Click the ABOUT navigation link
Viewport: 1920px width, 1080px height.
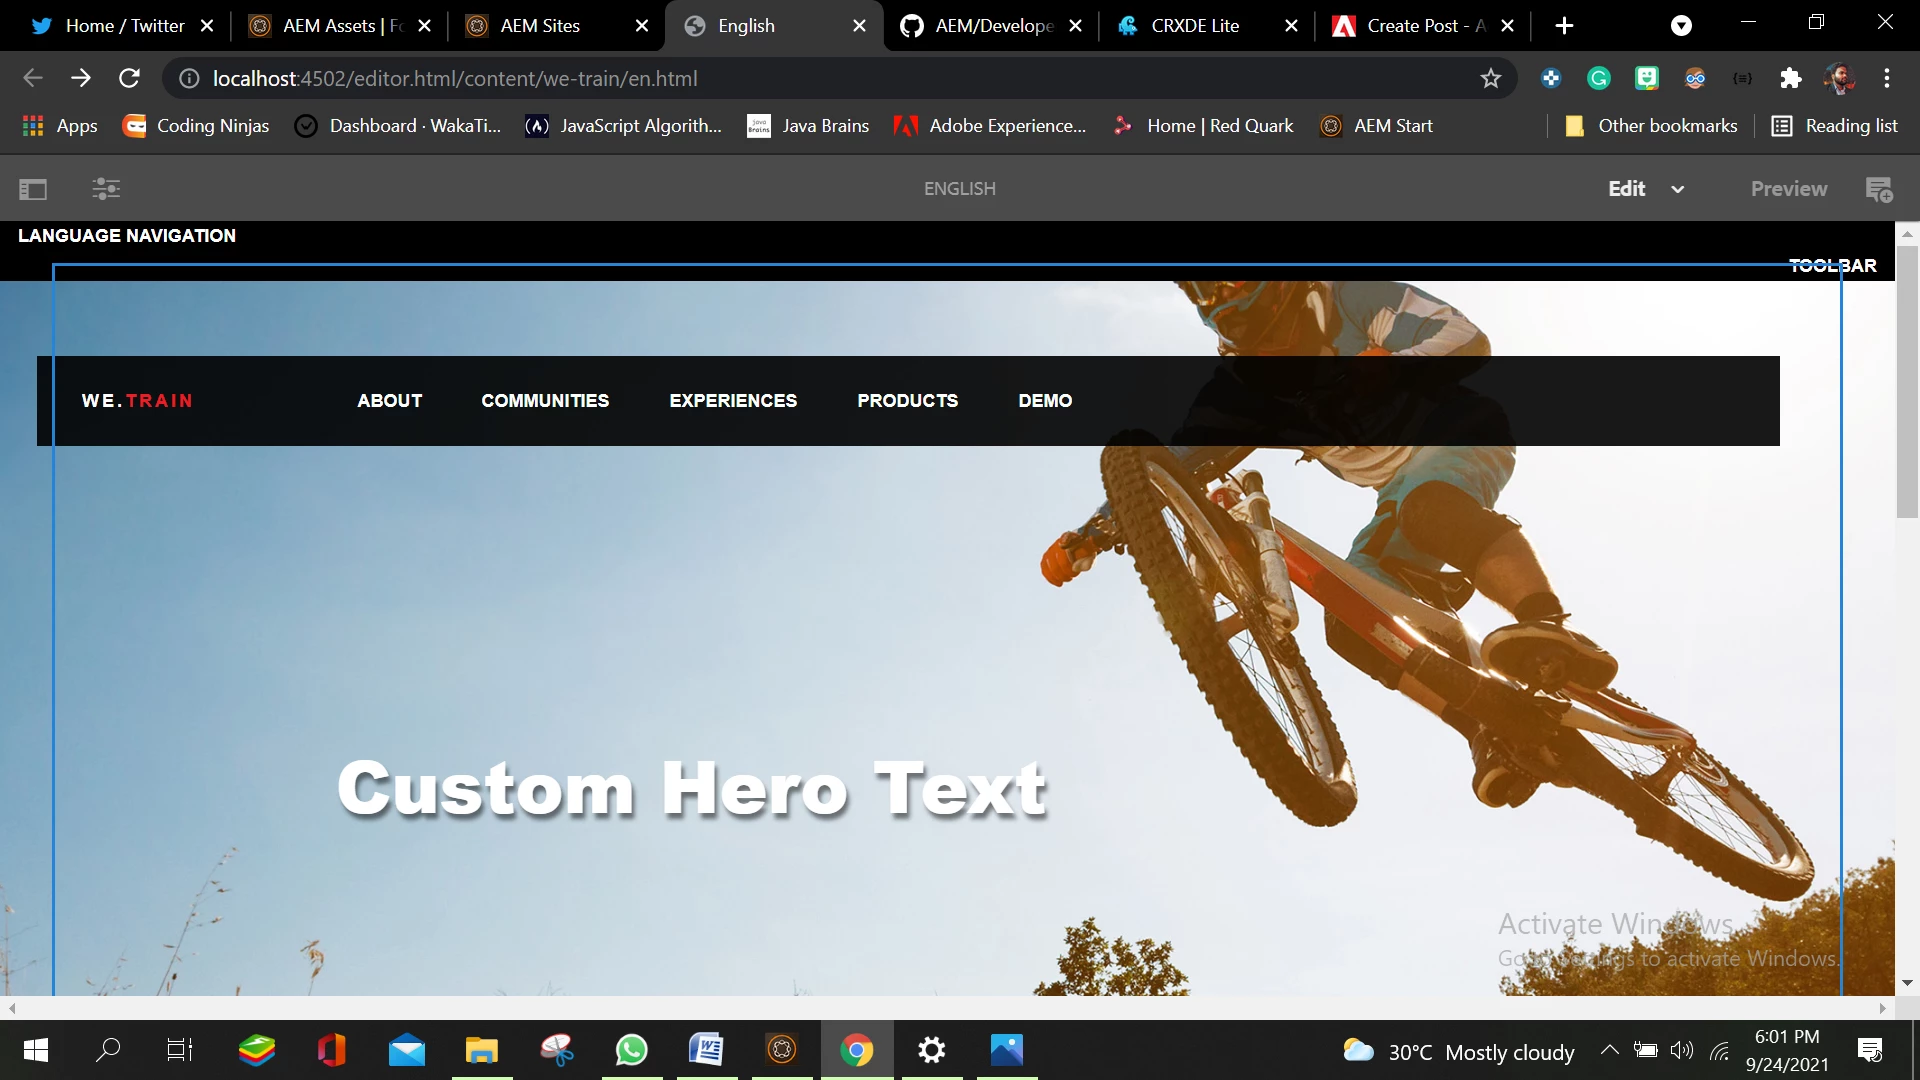(x=389, y=401)
